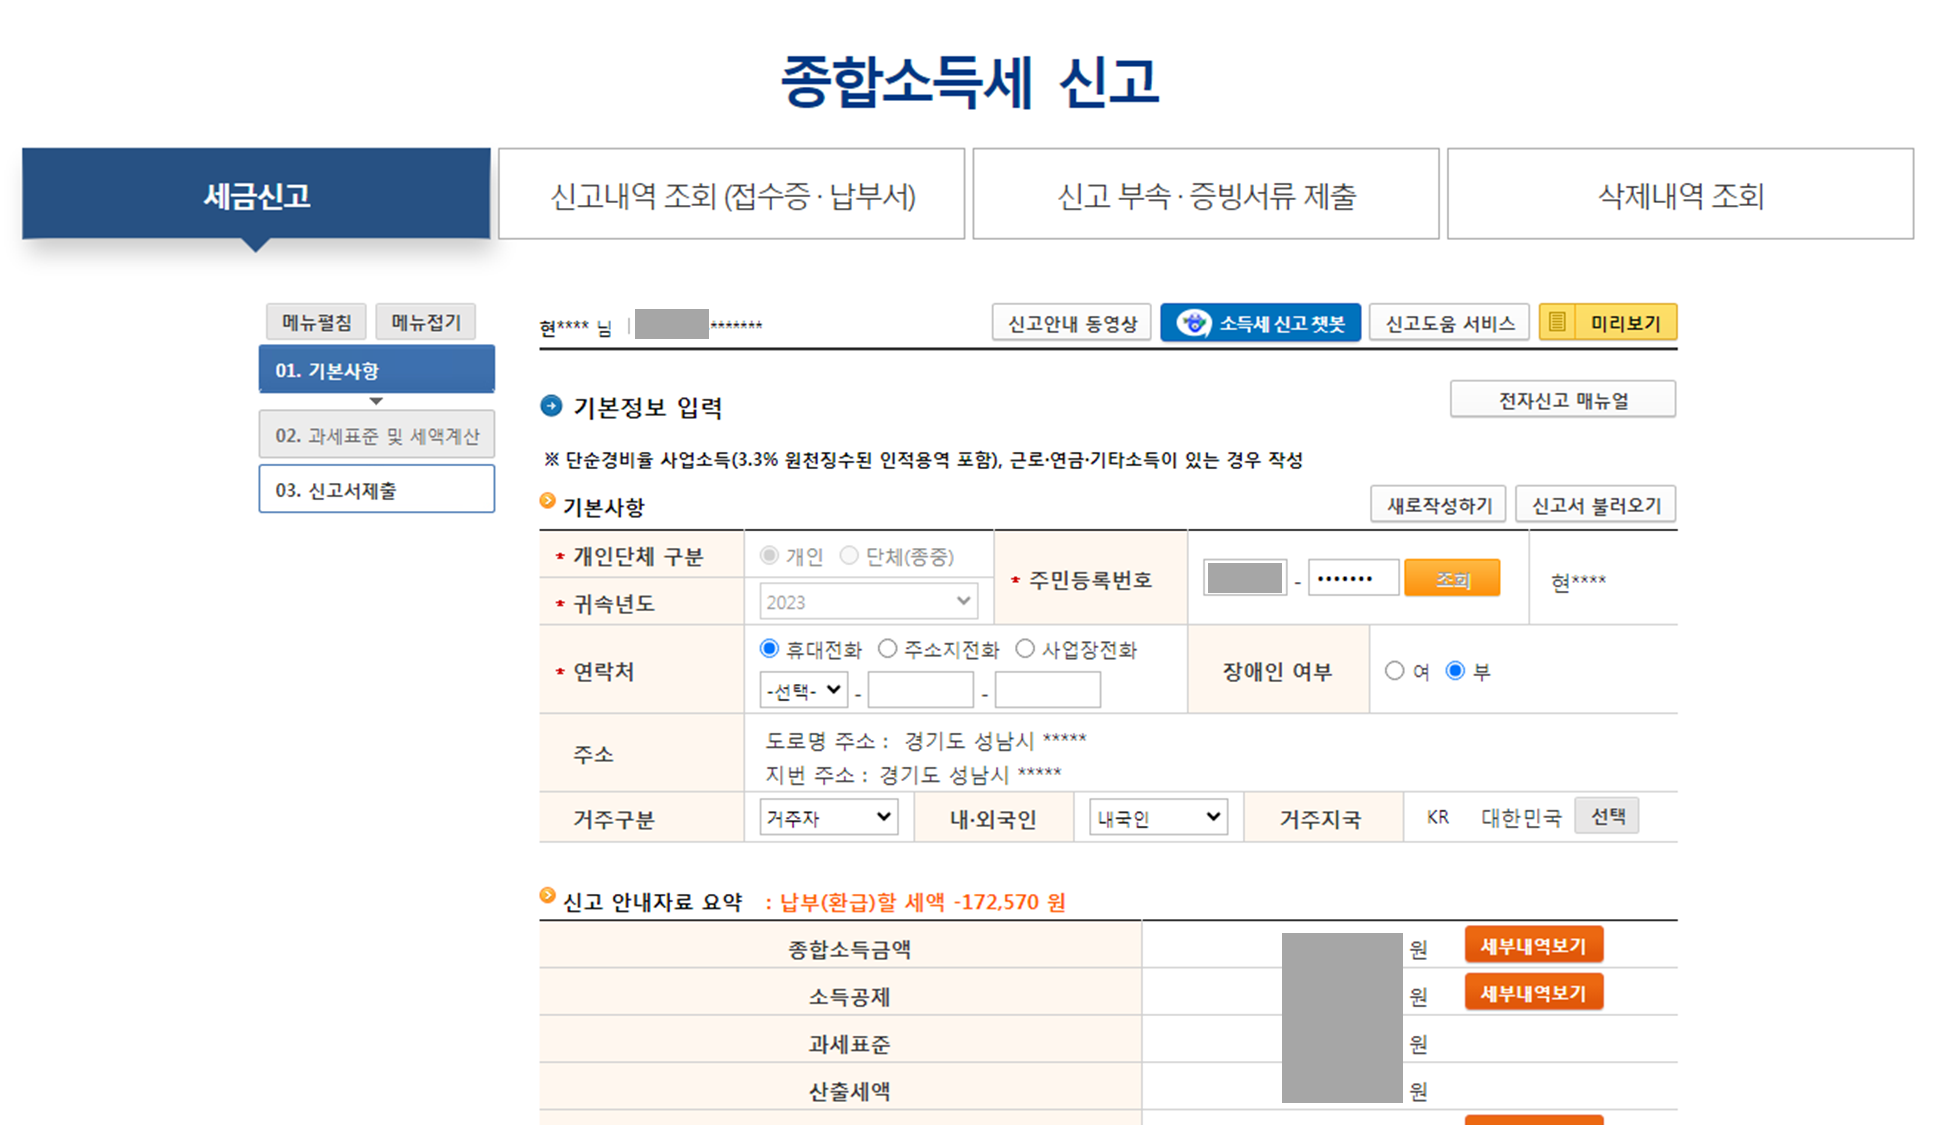The height and width of the screenshot is (1125, 1938).
Task: Click the small triangle below 01. 기본사항
Action: tap(376, 401)
